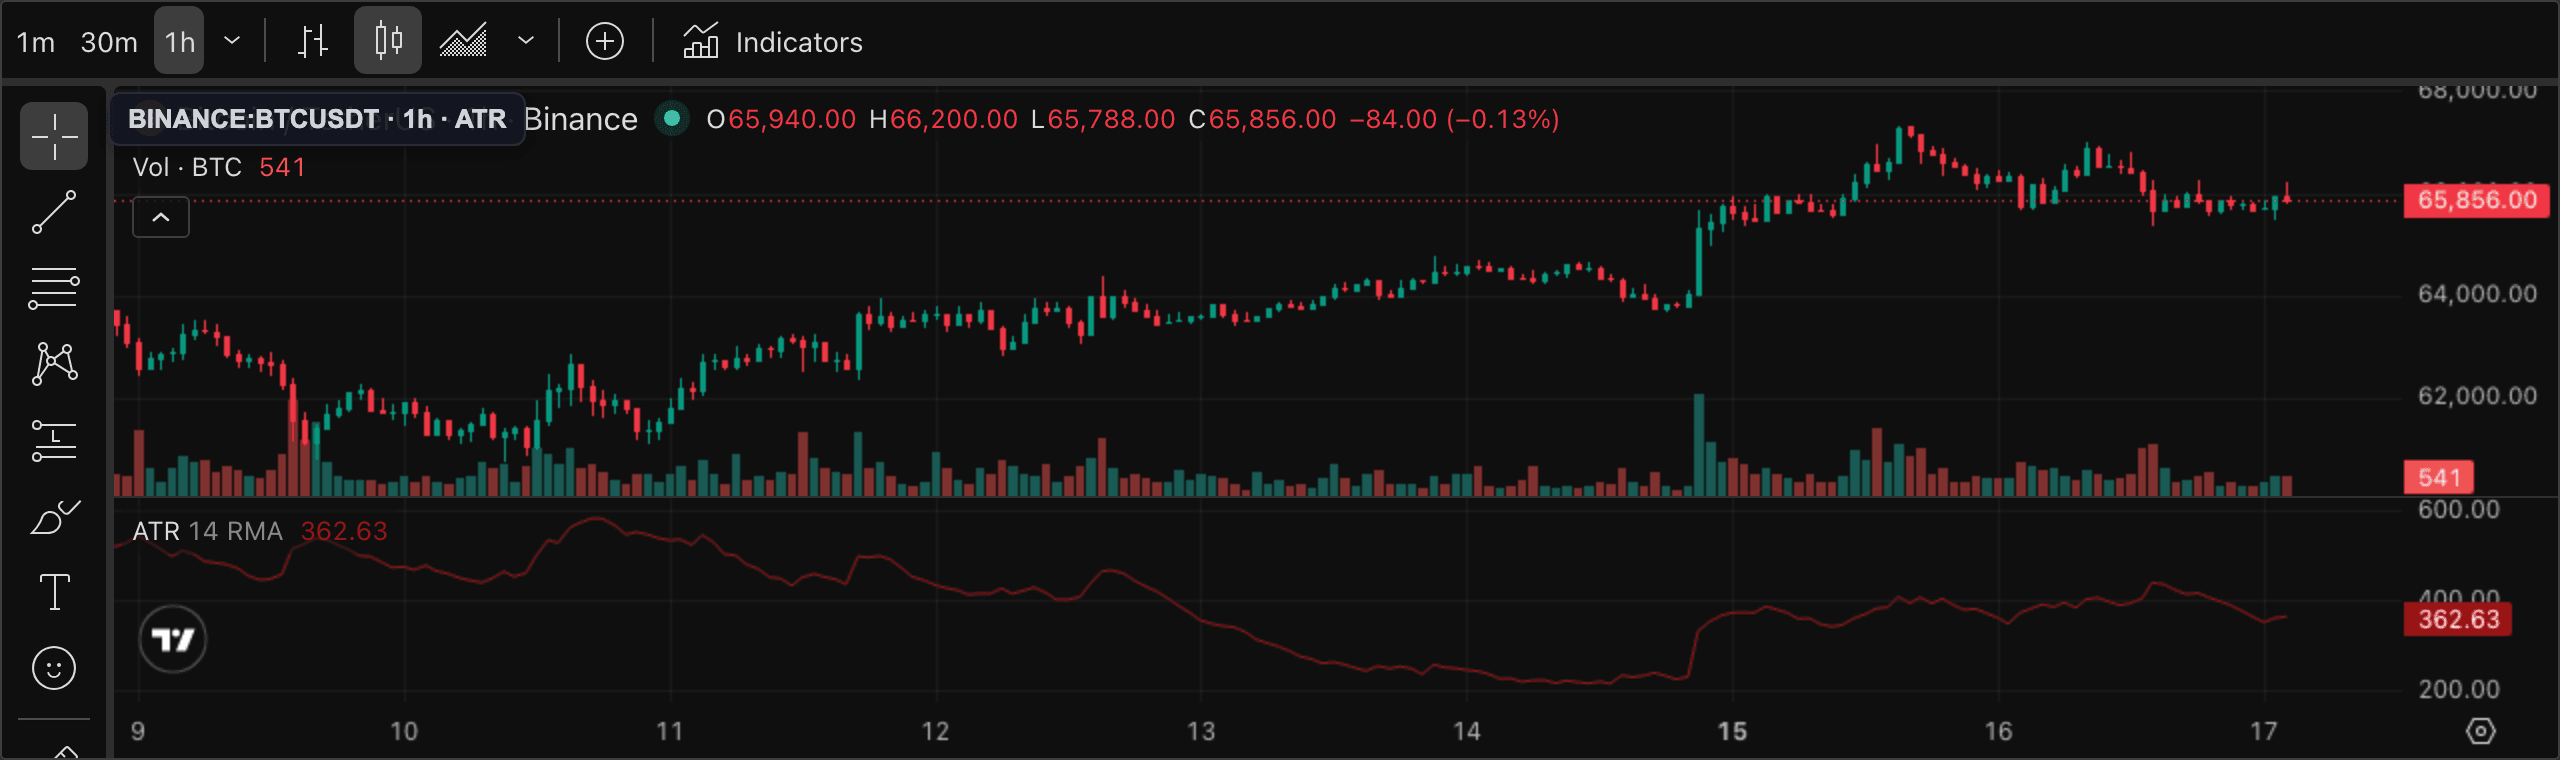2560x760 pixels.
Task: Click the date 15 on time axis
Action: click(x=1732, y=731)
